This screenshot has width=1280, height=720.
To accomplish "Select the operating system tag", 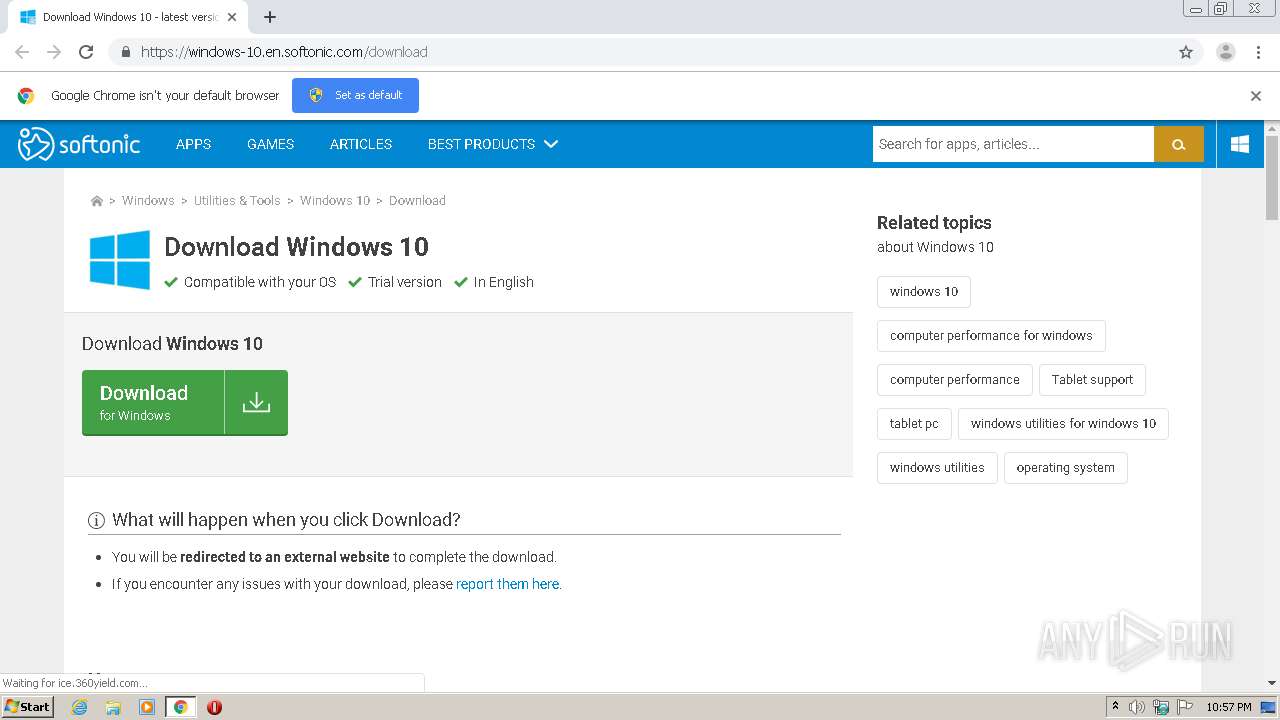I will pyautogui.click(x=1065, y=468).
